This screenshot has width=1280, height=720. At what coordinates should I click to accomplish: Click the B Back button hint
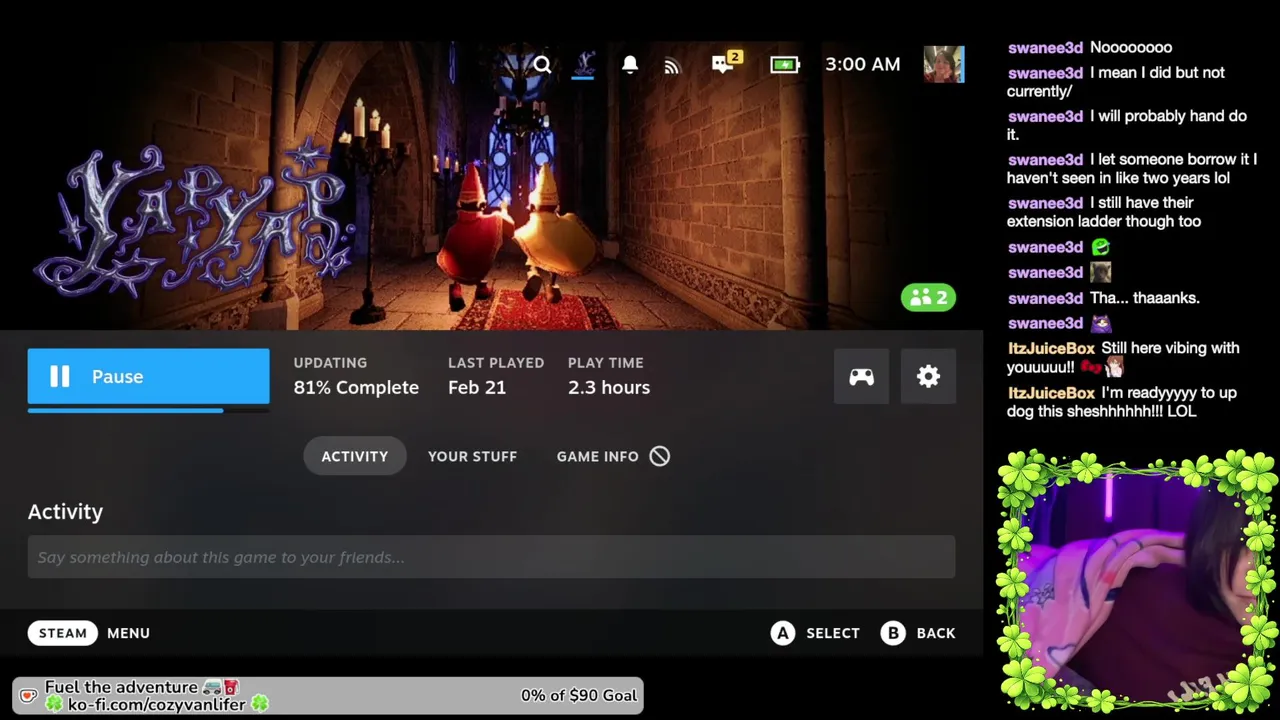(918, 633)
